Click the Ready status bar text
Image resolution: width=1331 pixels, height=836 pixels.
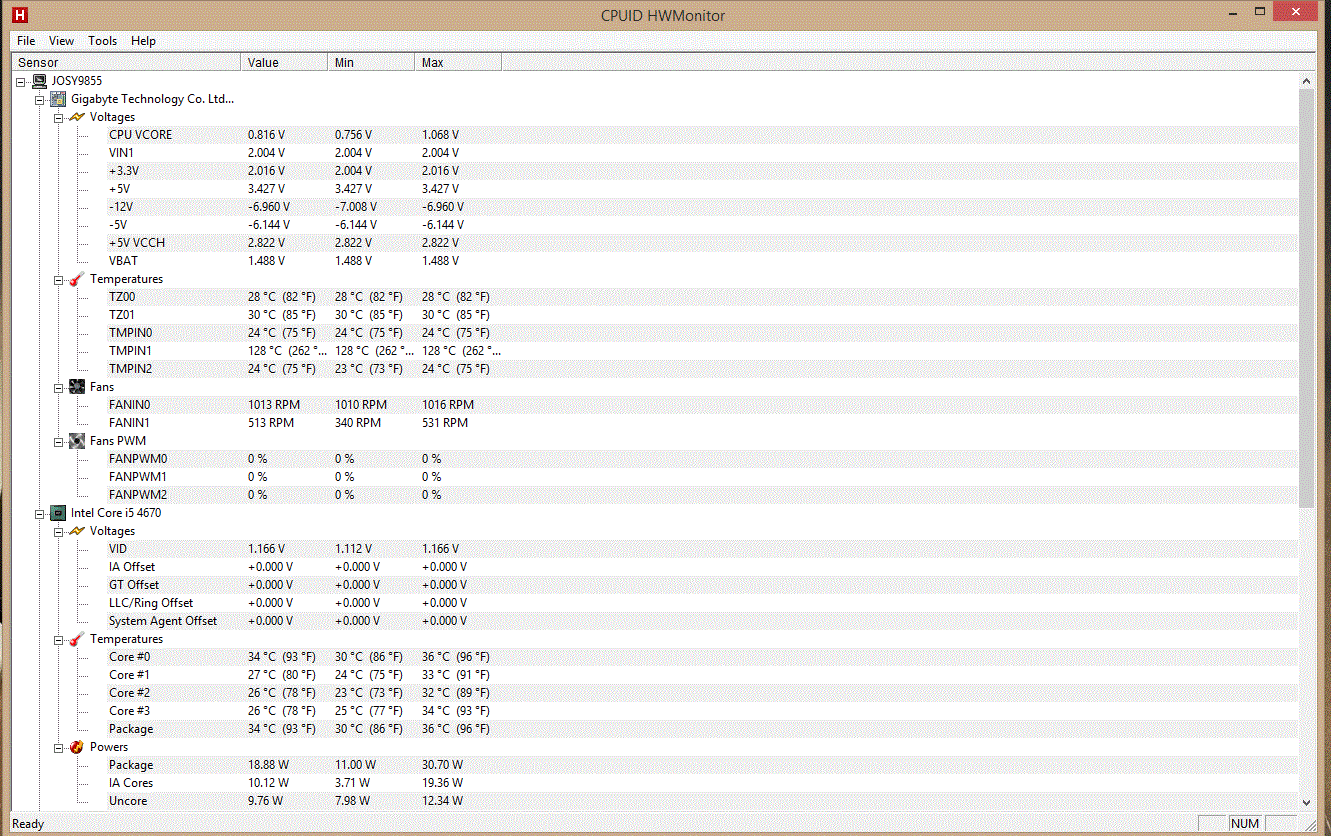(x=28, y=824)
